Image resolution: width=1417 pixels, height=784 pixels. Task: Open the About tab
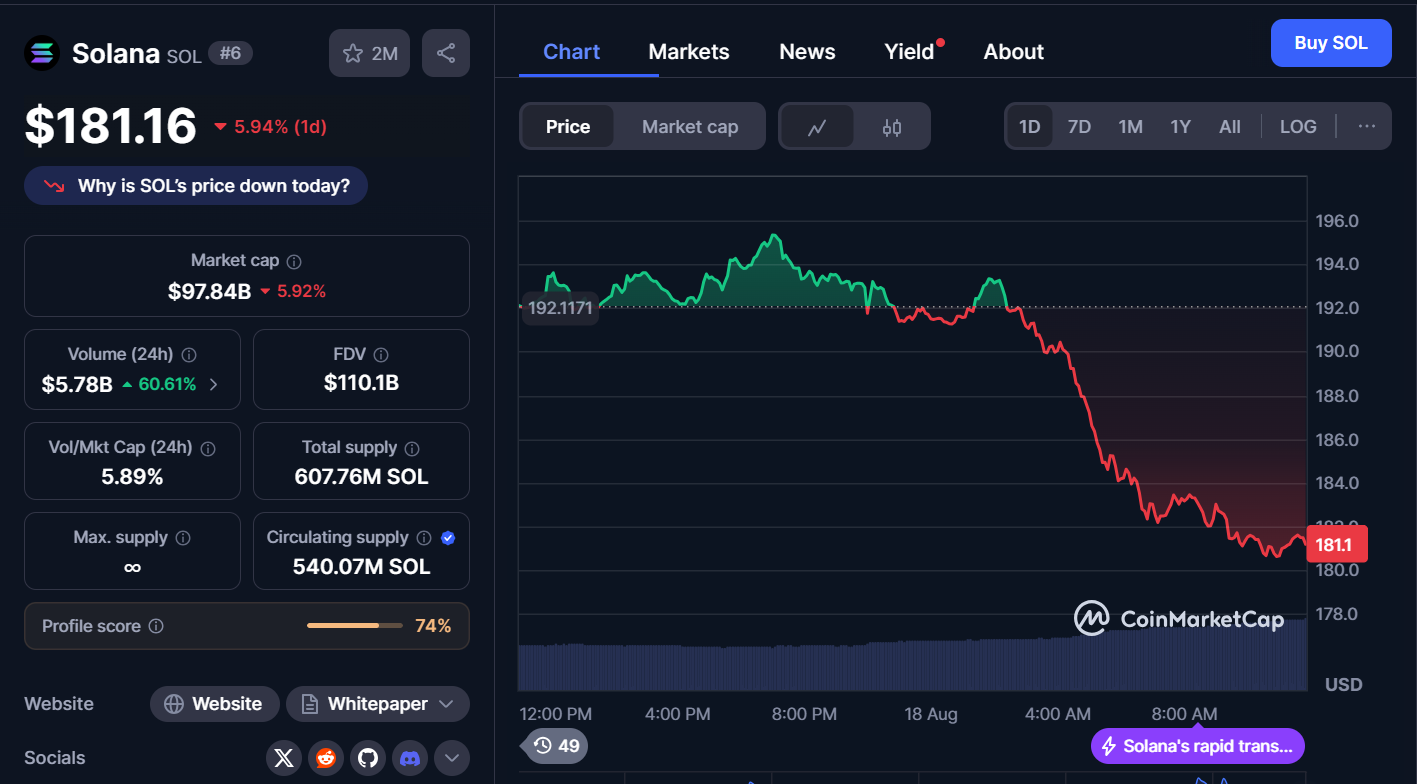(1014, 52)
